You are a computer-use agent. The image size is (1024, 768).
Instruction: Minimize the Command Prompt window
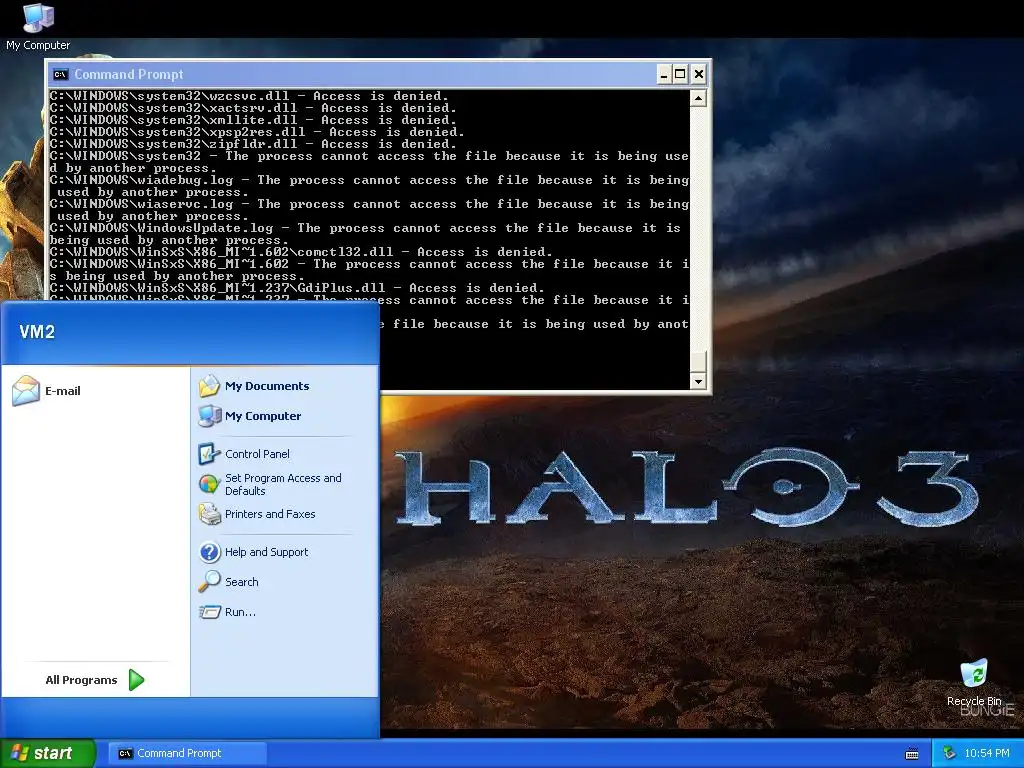pos(663,74)
